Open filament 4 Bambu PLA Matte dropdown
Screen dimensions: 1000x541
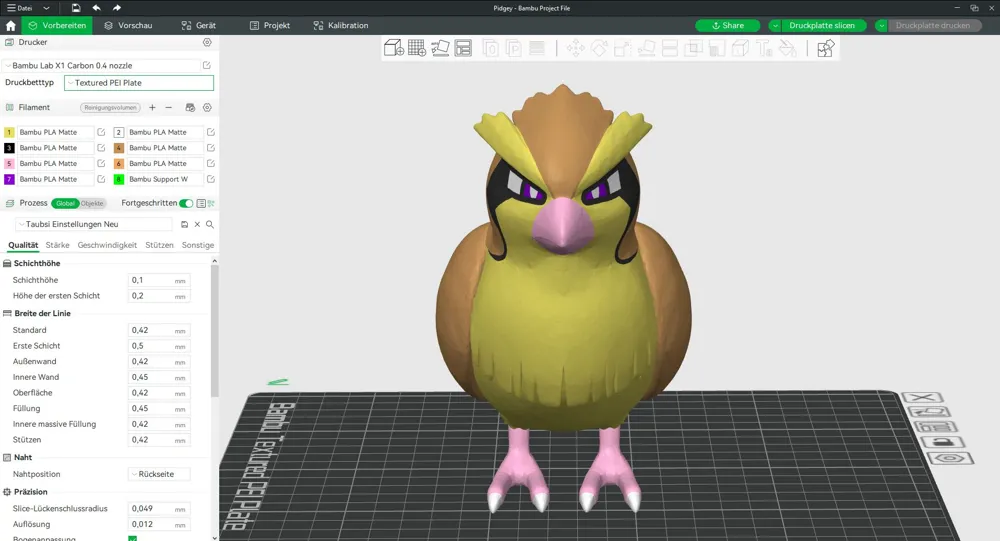point(165,148)
